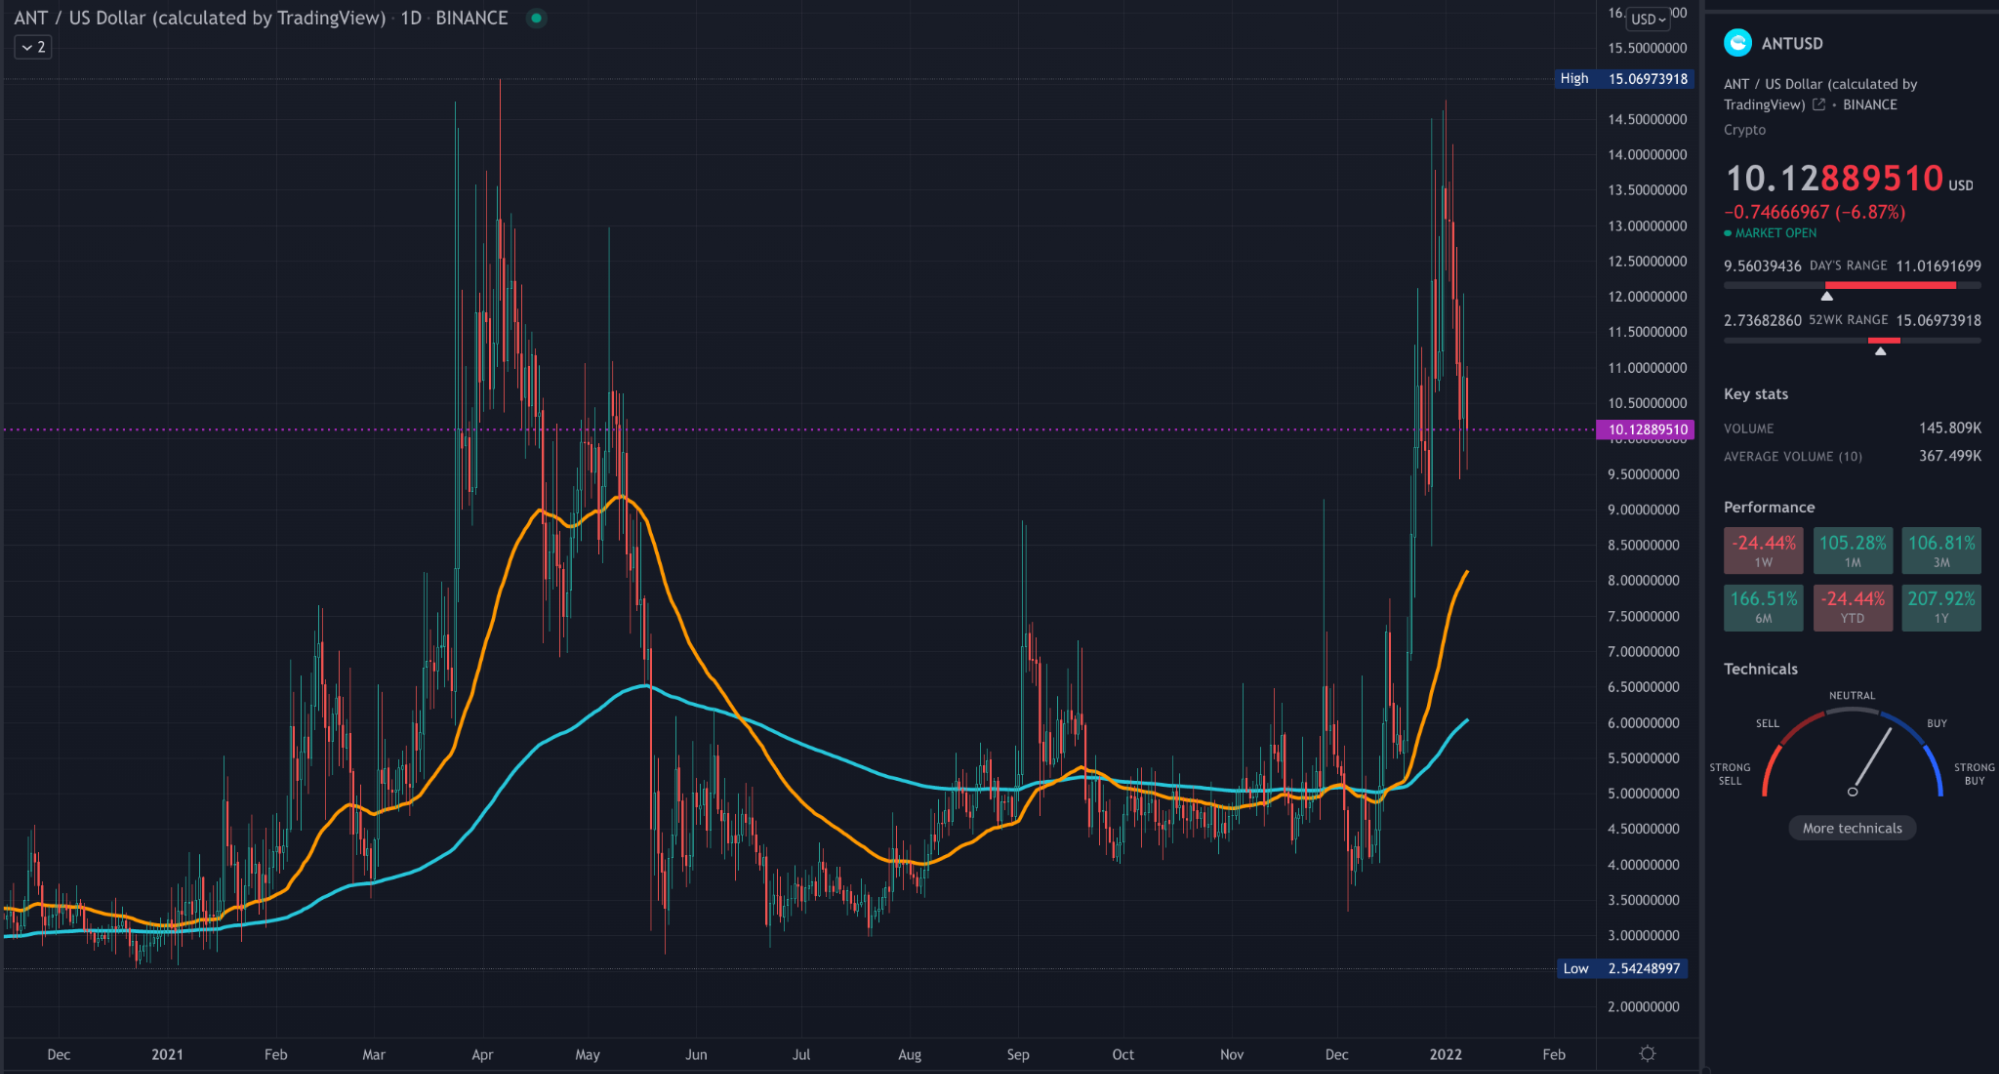This screenshot has height=1074, width=1999.
Task: Click the price change -0.74666967 (-6.87%)
Action: [1814, 212]
